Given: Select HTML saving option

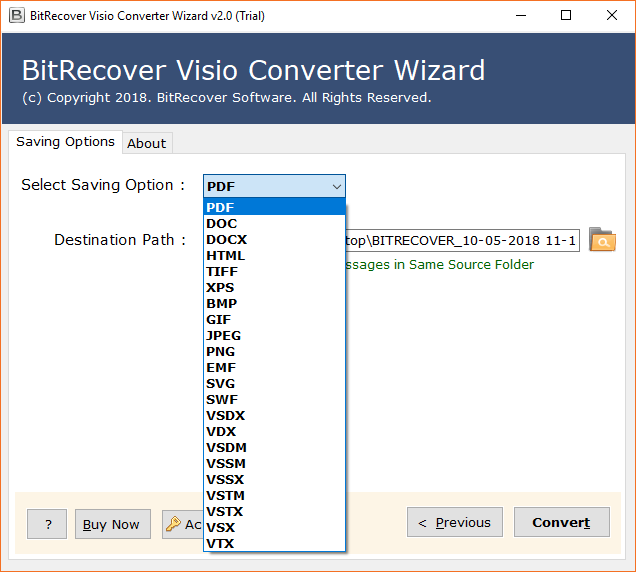Looking at the screenshot, I should point(274,255).
